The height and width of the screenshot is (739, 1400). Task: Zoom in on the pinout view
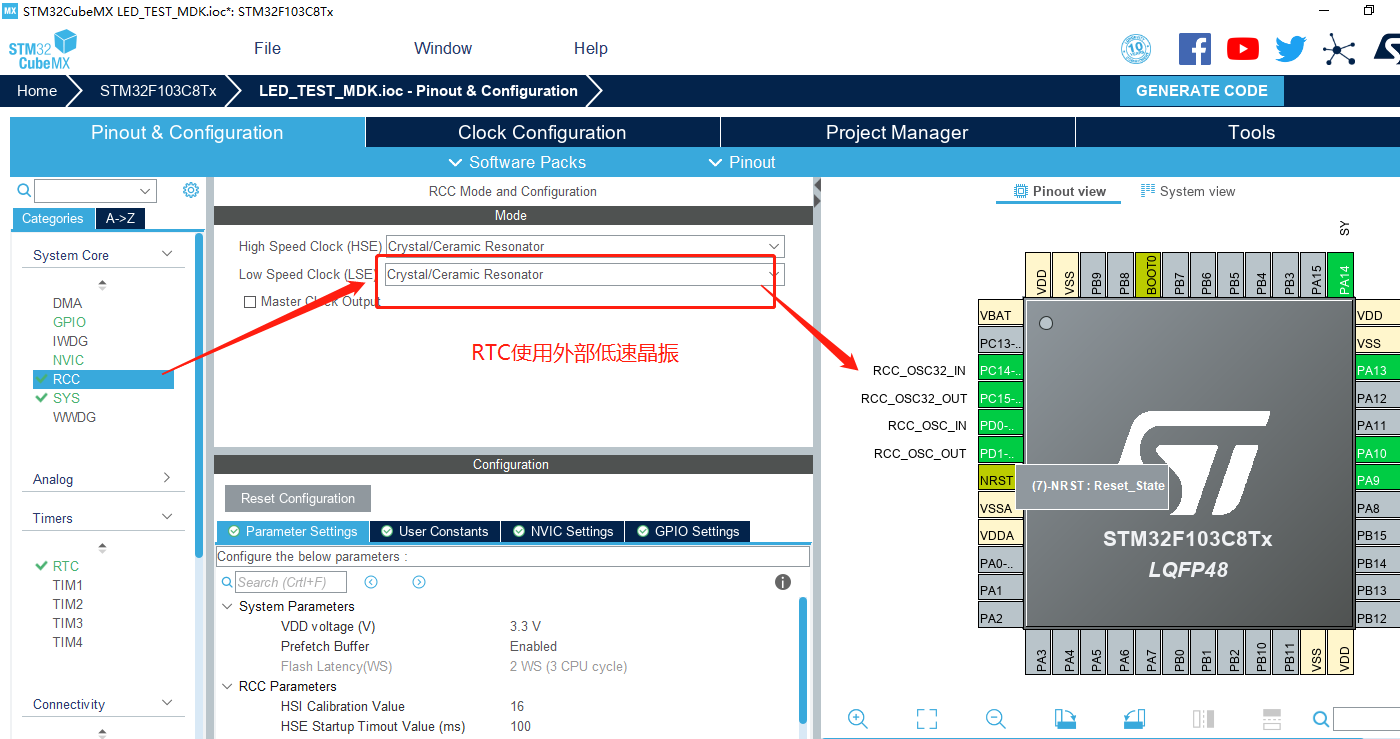point(857,719)
